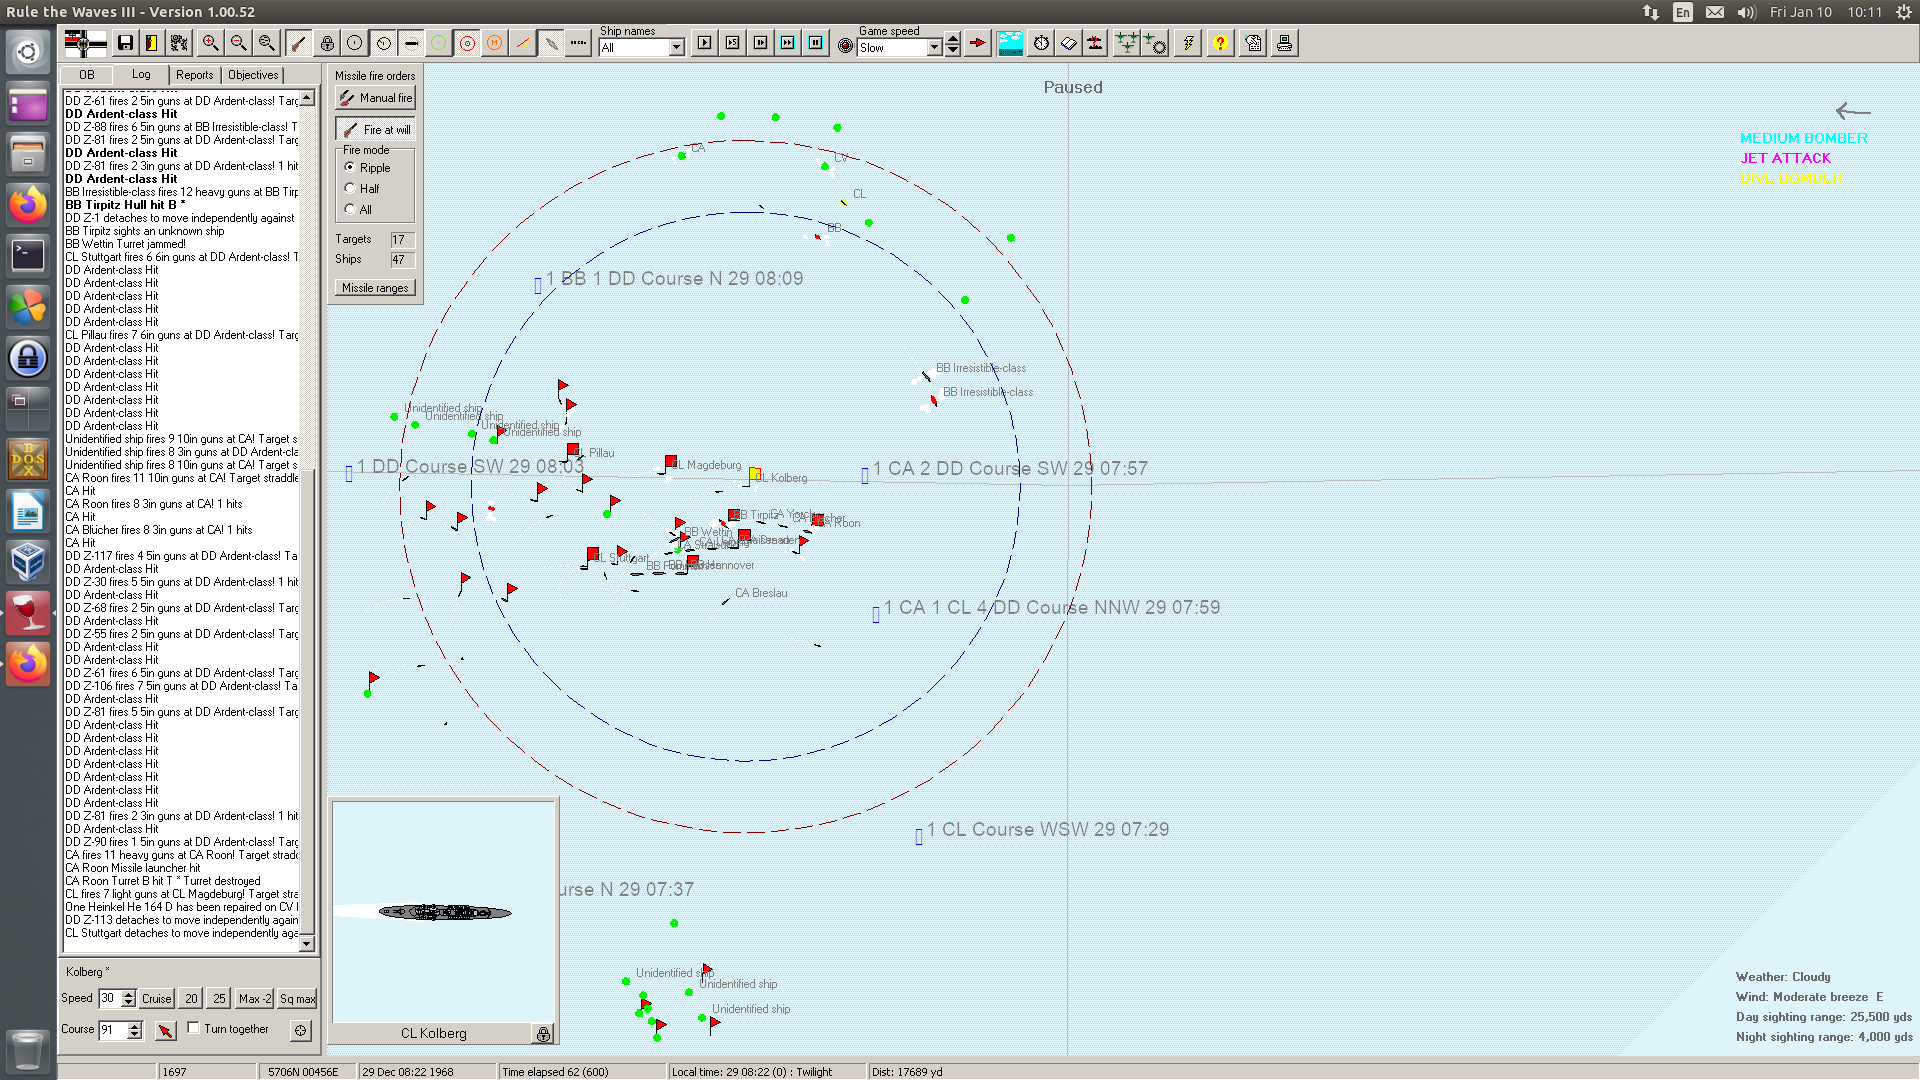Open help with the question mark icon
The image size is (1920, 1080).
[x=1220, y=43]
